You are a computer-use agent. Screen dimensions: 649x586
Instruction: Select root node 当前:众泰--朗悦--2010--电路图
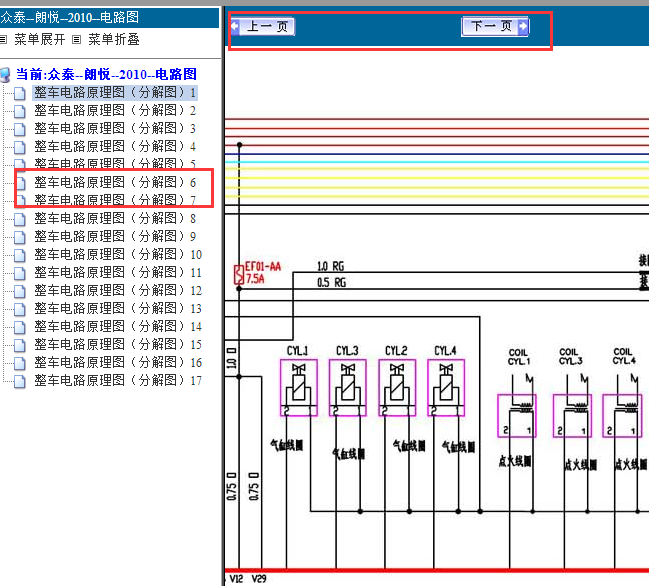pyautogui.click(x=106, y=74)
